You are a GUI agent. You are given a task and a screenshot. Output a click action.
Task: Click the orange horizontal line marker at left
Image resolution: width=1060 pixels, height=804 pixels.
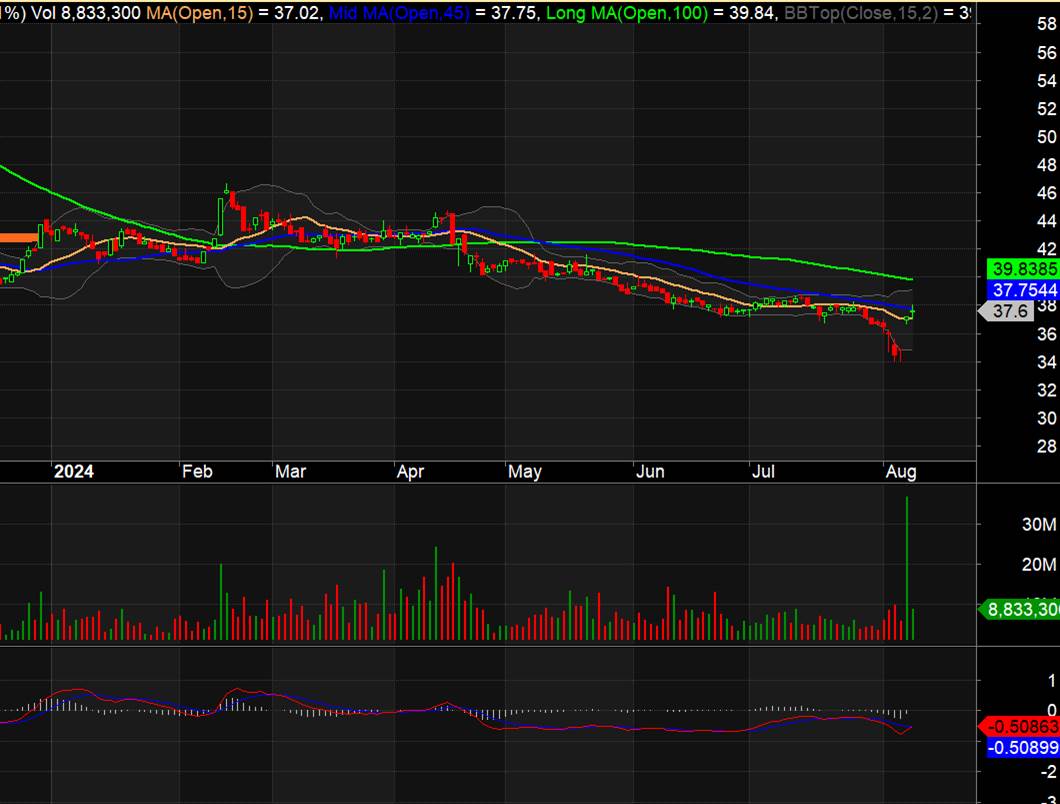tap(17, 237)
